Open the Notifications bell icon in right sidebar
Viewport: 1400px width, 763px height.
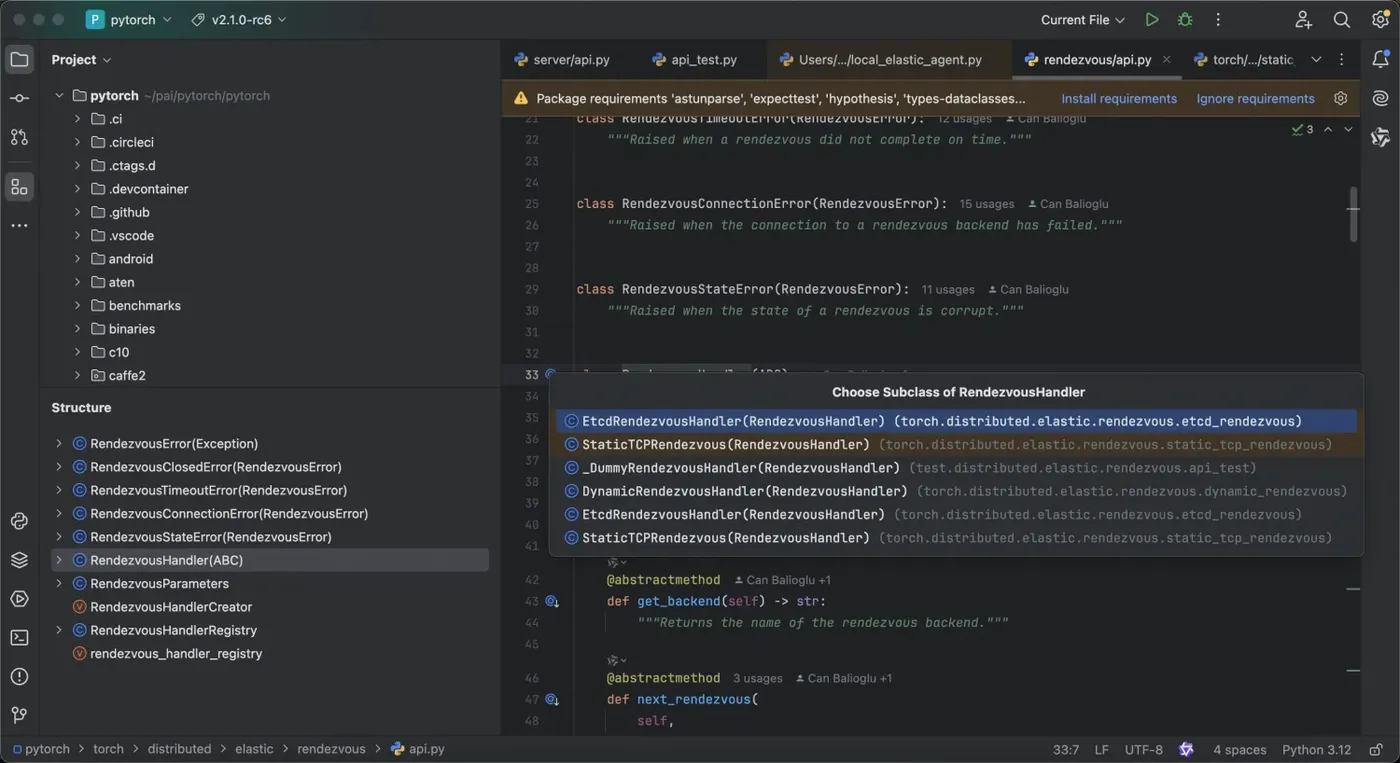(x=1381, y=59)
